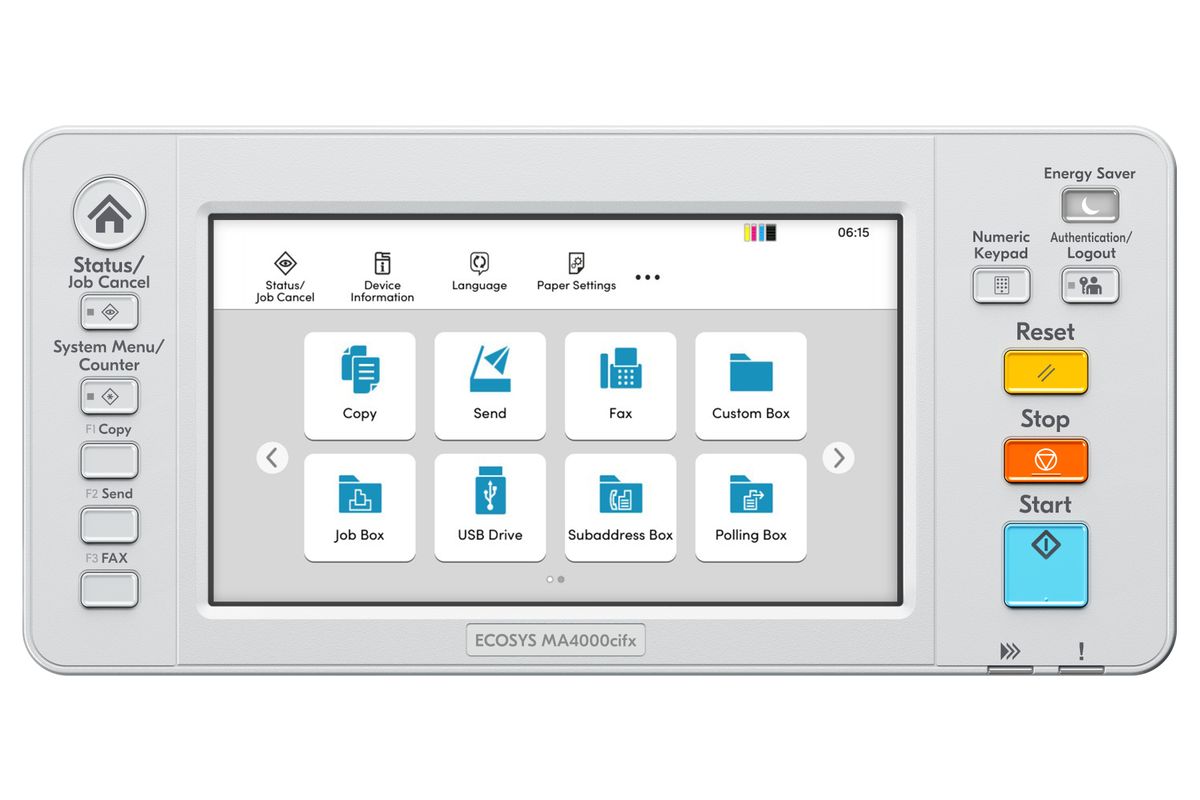
Task: Select the F1 Copy function key
Action: [x=109, y=461]
